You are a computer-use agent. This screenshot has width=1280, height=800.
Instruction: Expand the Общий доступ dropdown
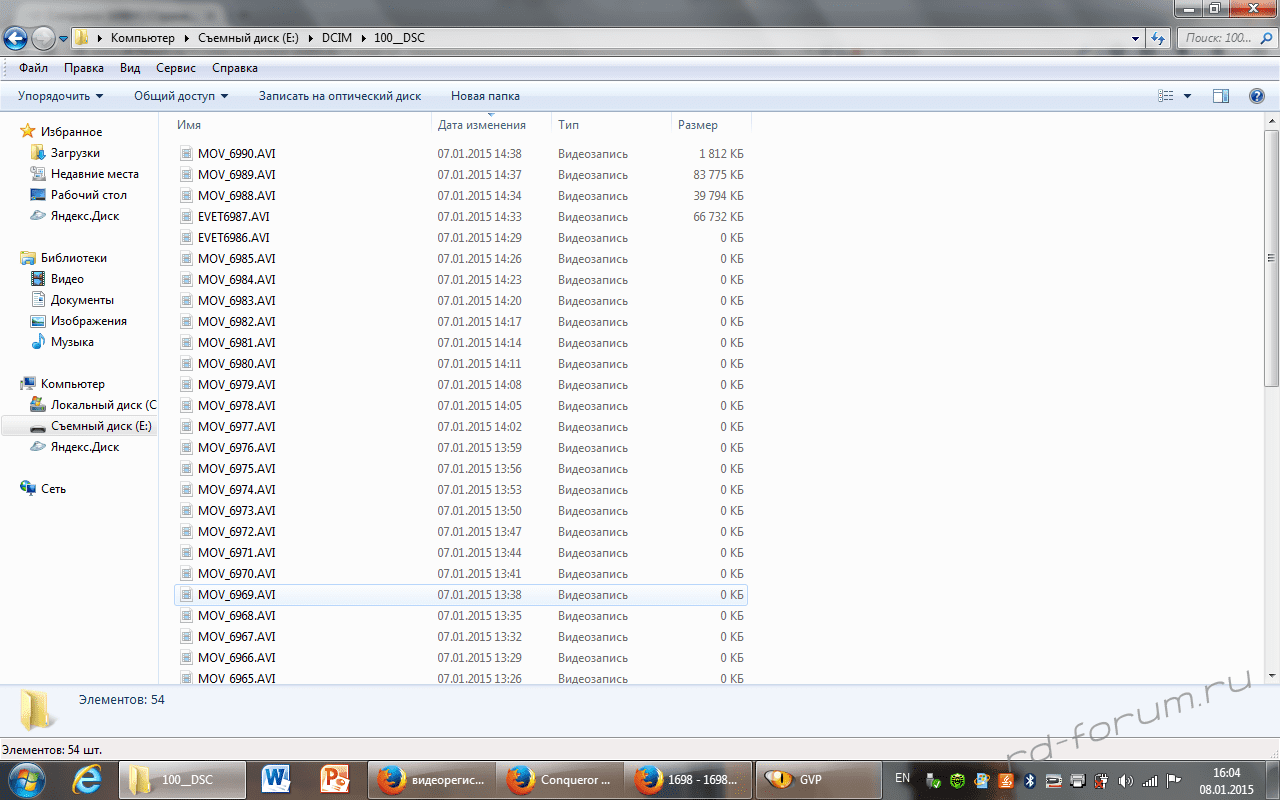tap(181, 96)
